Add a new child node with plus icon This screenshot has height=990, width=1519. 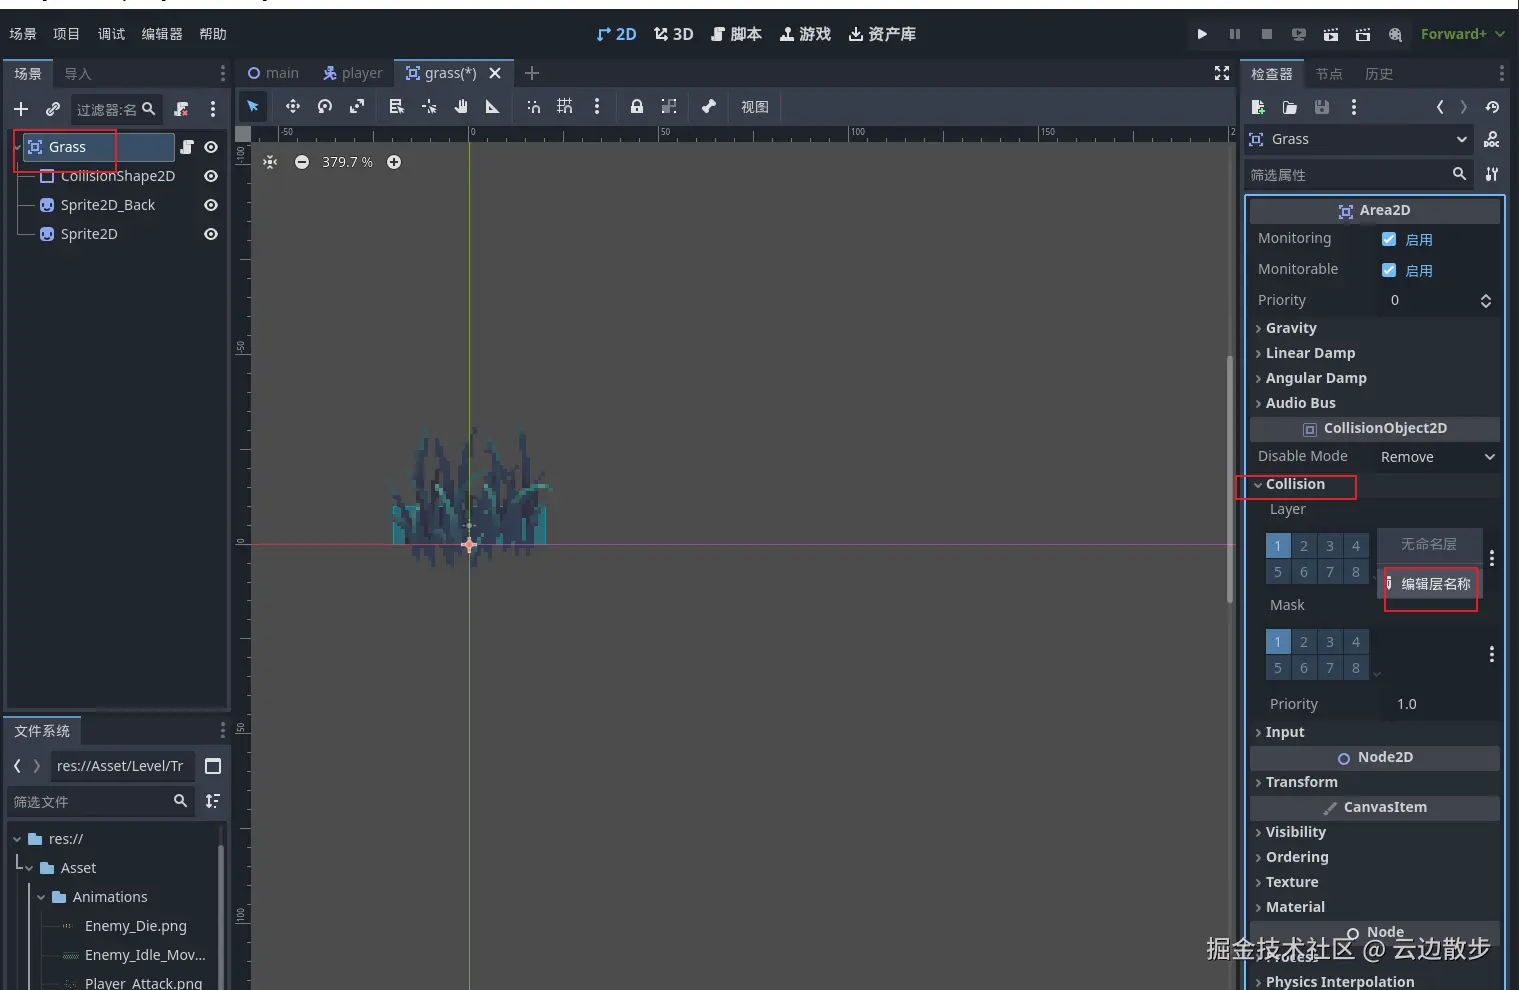point(21,109)
